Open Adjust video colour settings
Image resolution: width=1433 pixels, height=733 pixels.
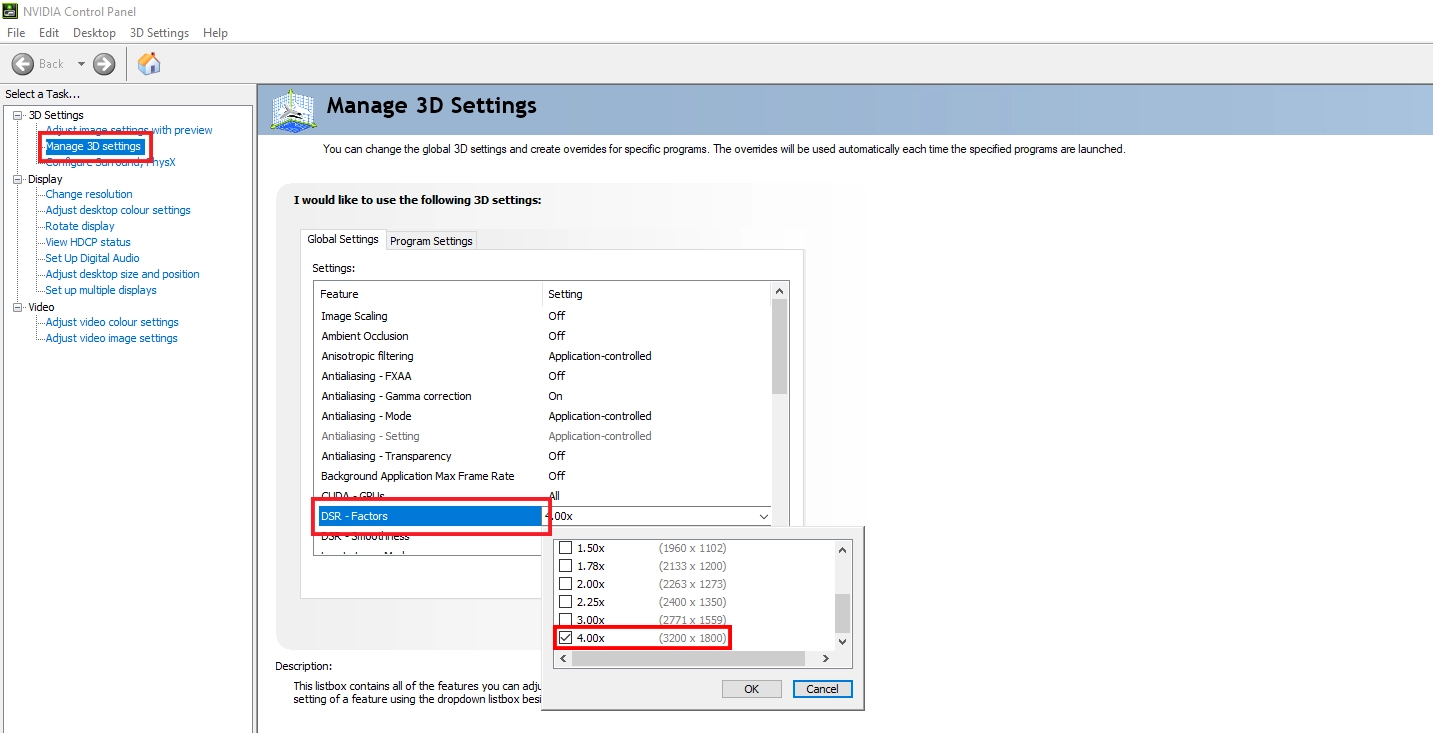tap(112, 322)
